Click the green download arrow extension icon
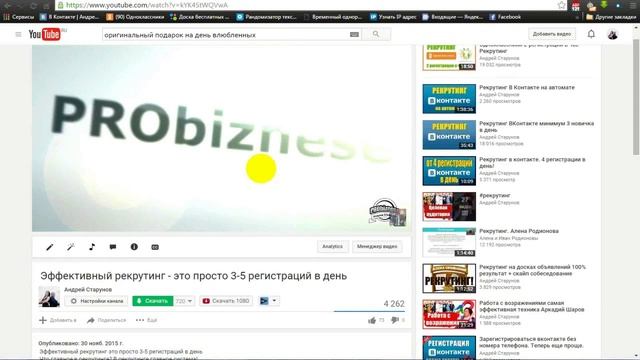The image size is (640, 360). click(x=604, y=4)
